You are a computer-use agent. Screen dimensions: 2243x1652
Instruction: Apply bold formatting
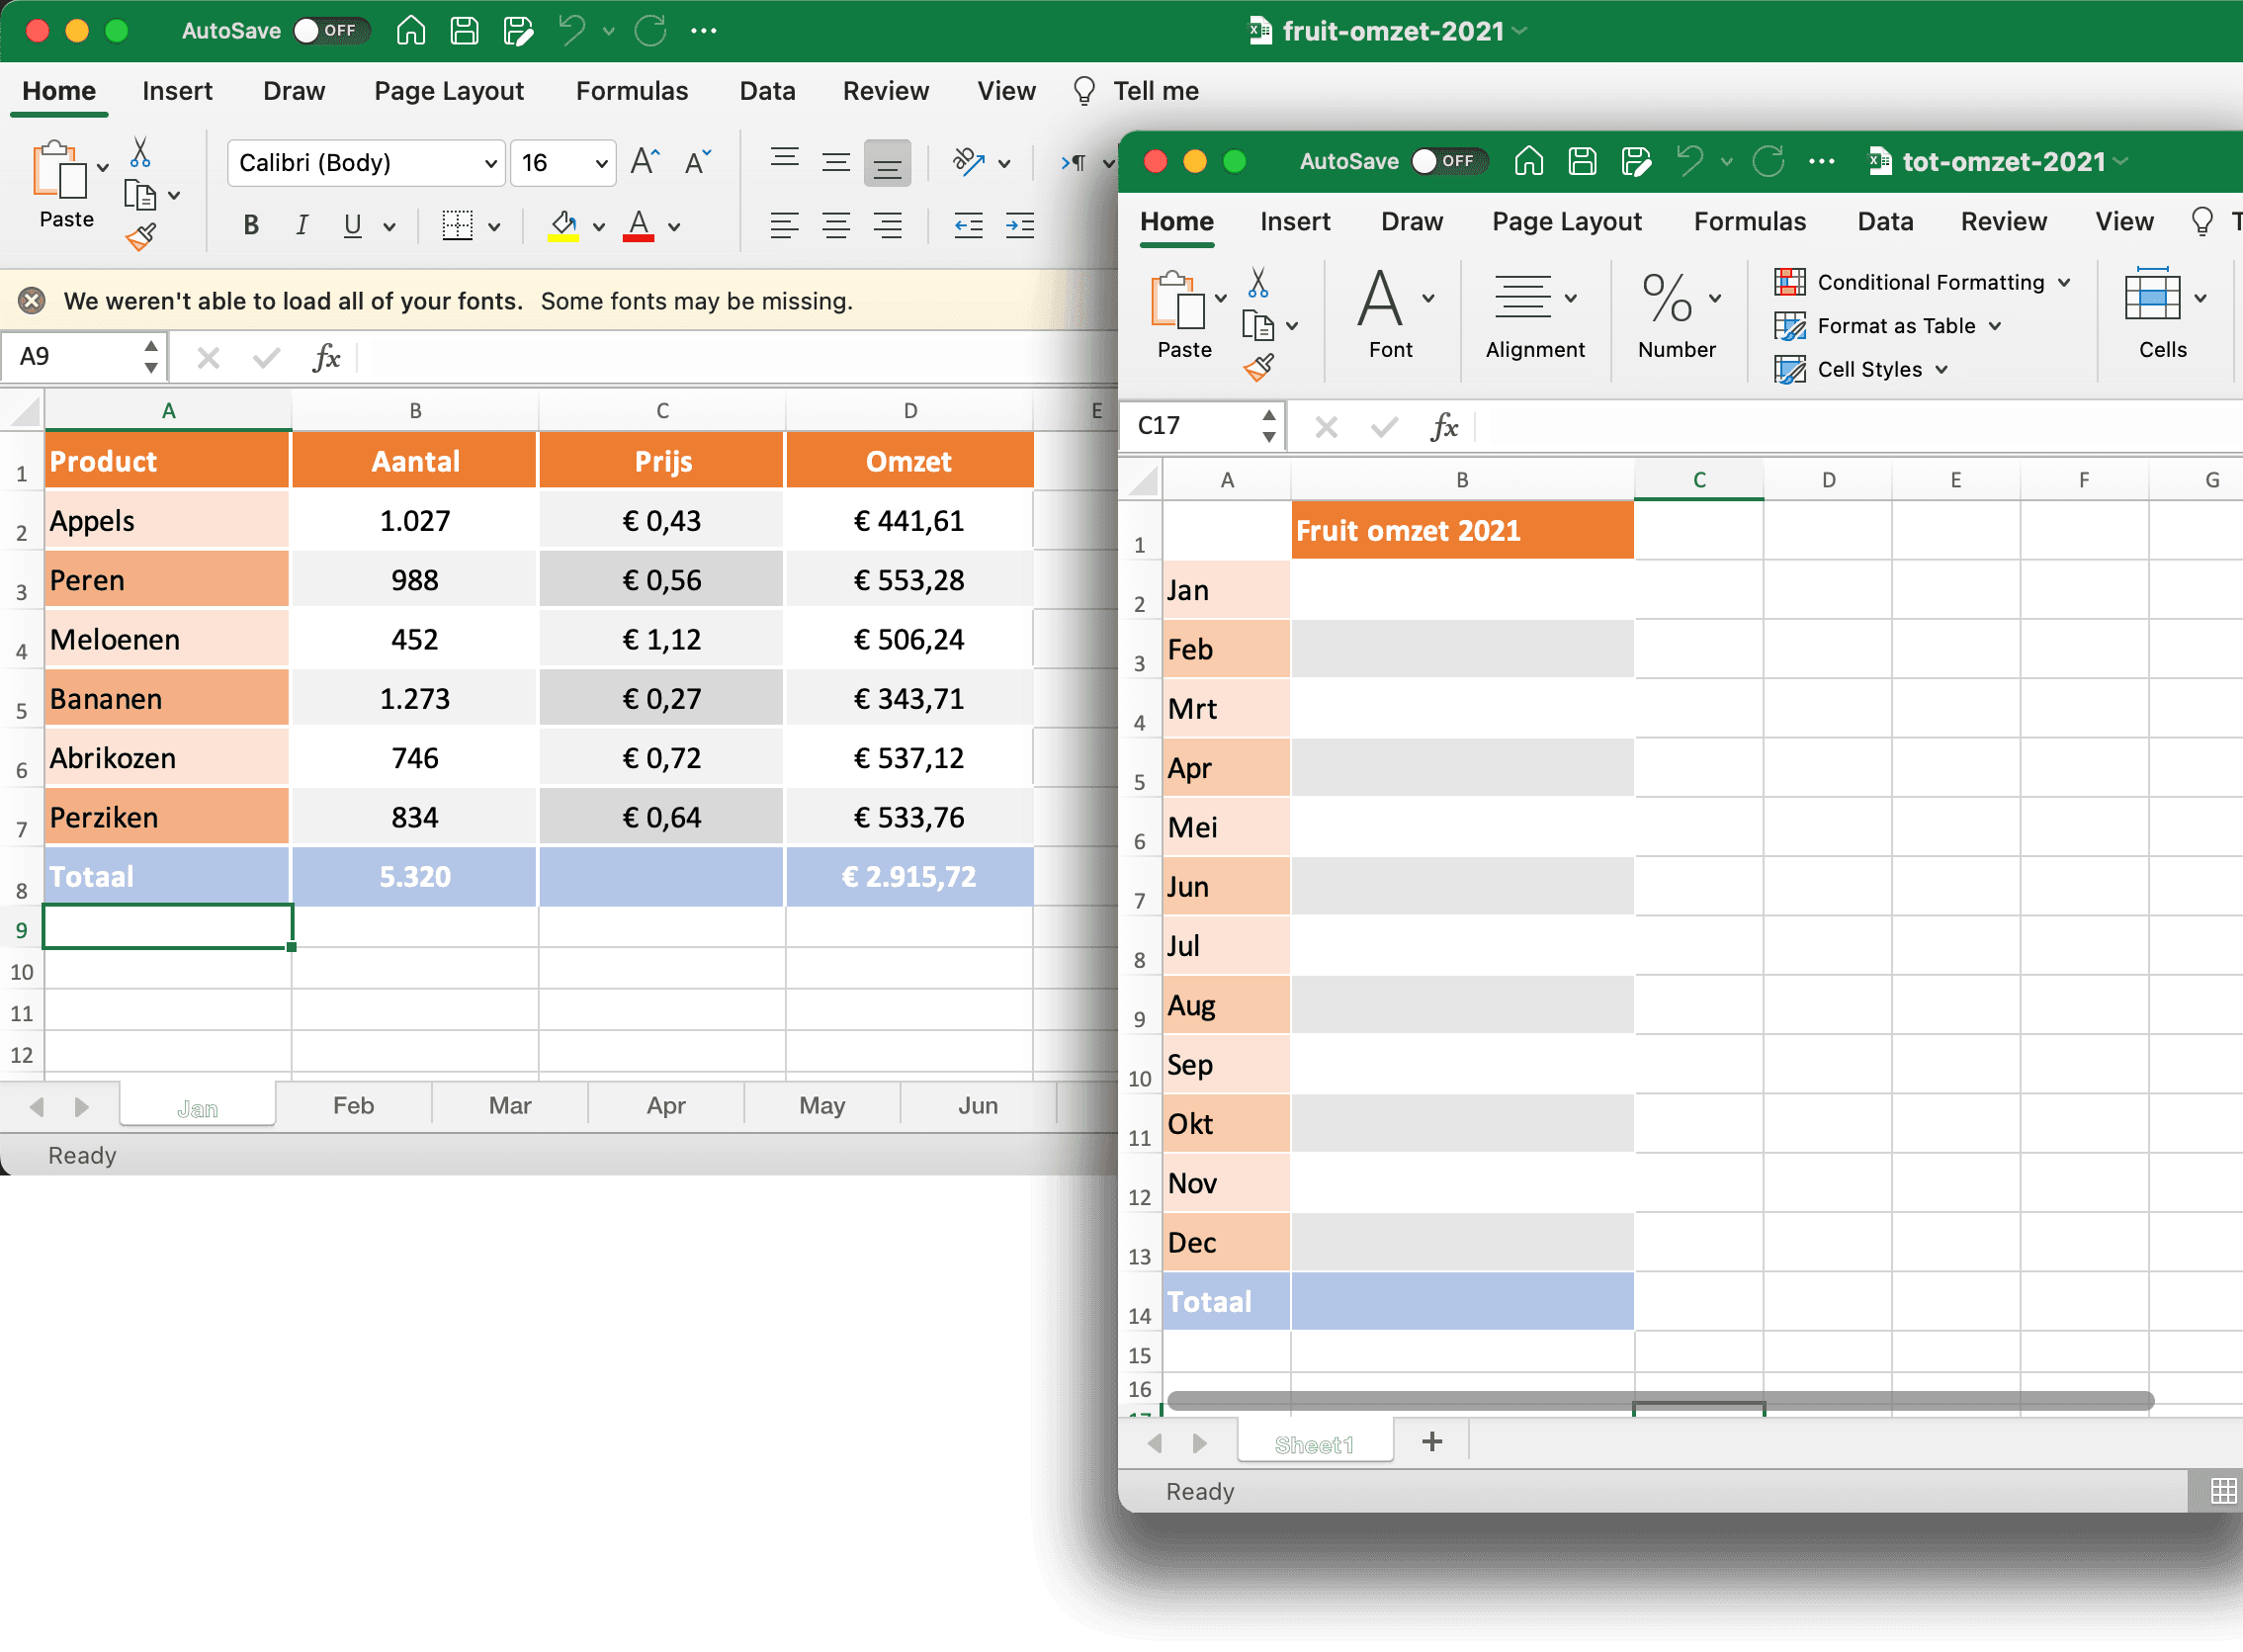point(250,225)
